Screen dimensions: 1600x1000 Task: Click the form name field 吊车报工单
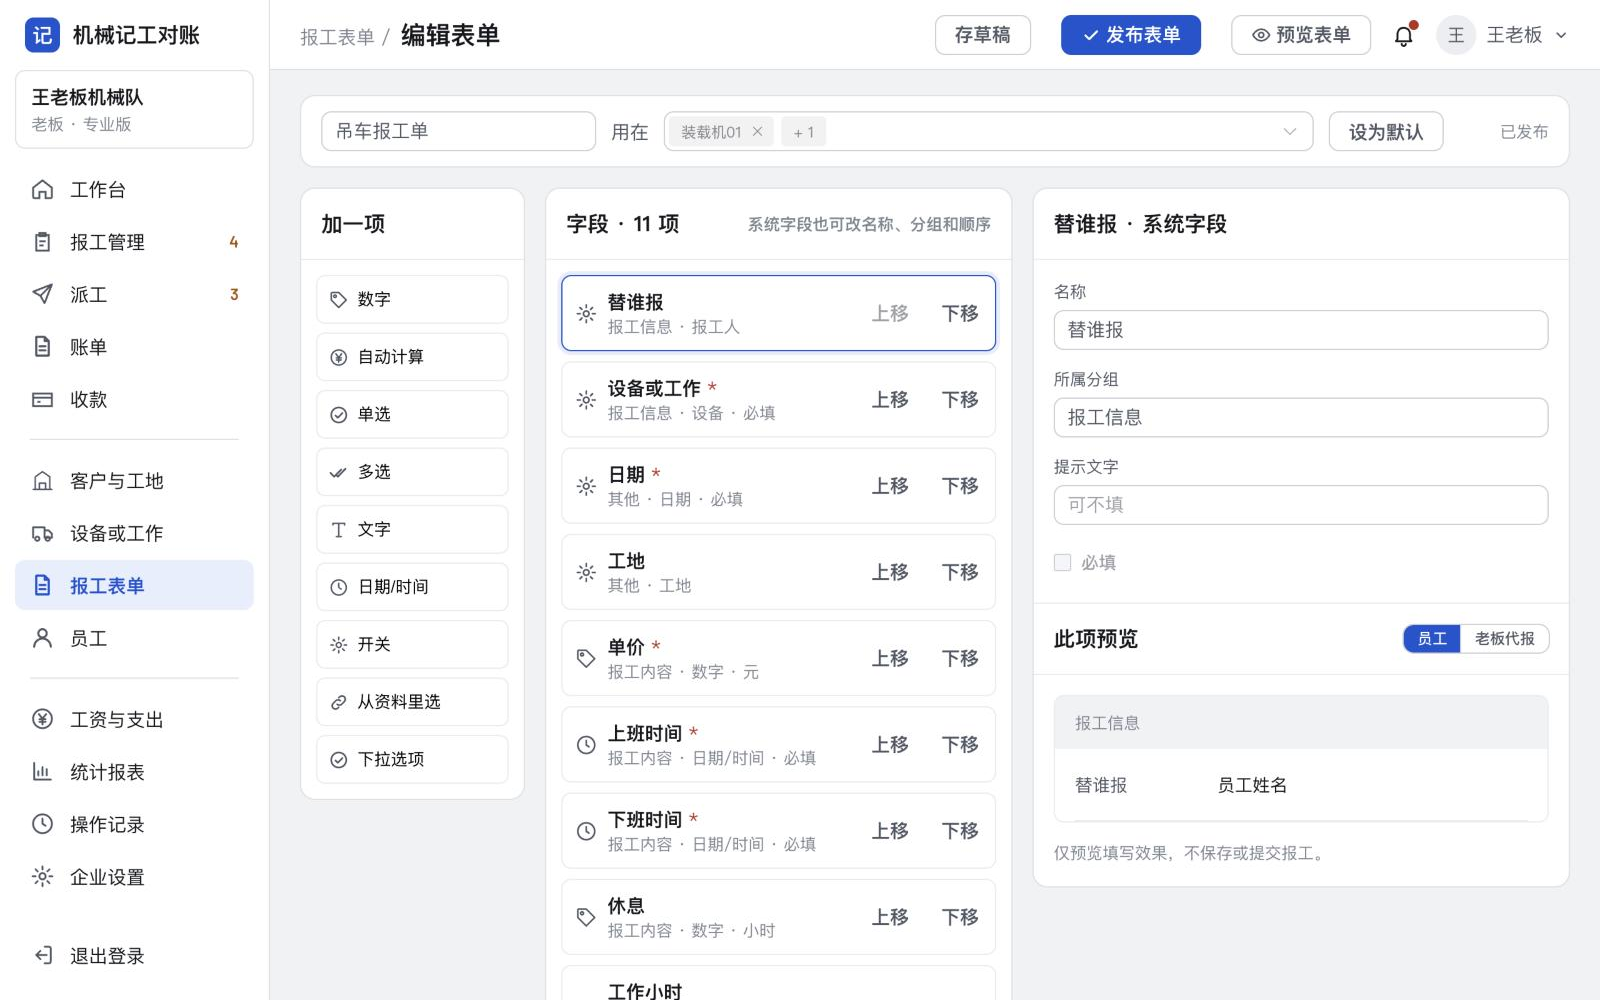coord(458,131)
